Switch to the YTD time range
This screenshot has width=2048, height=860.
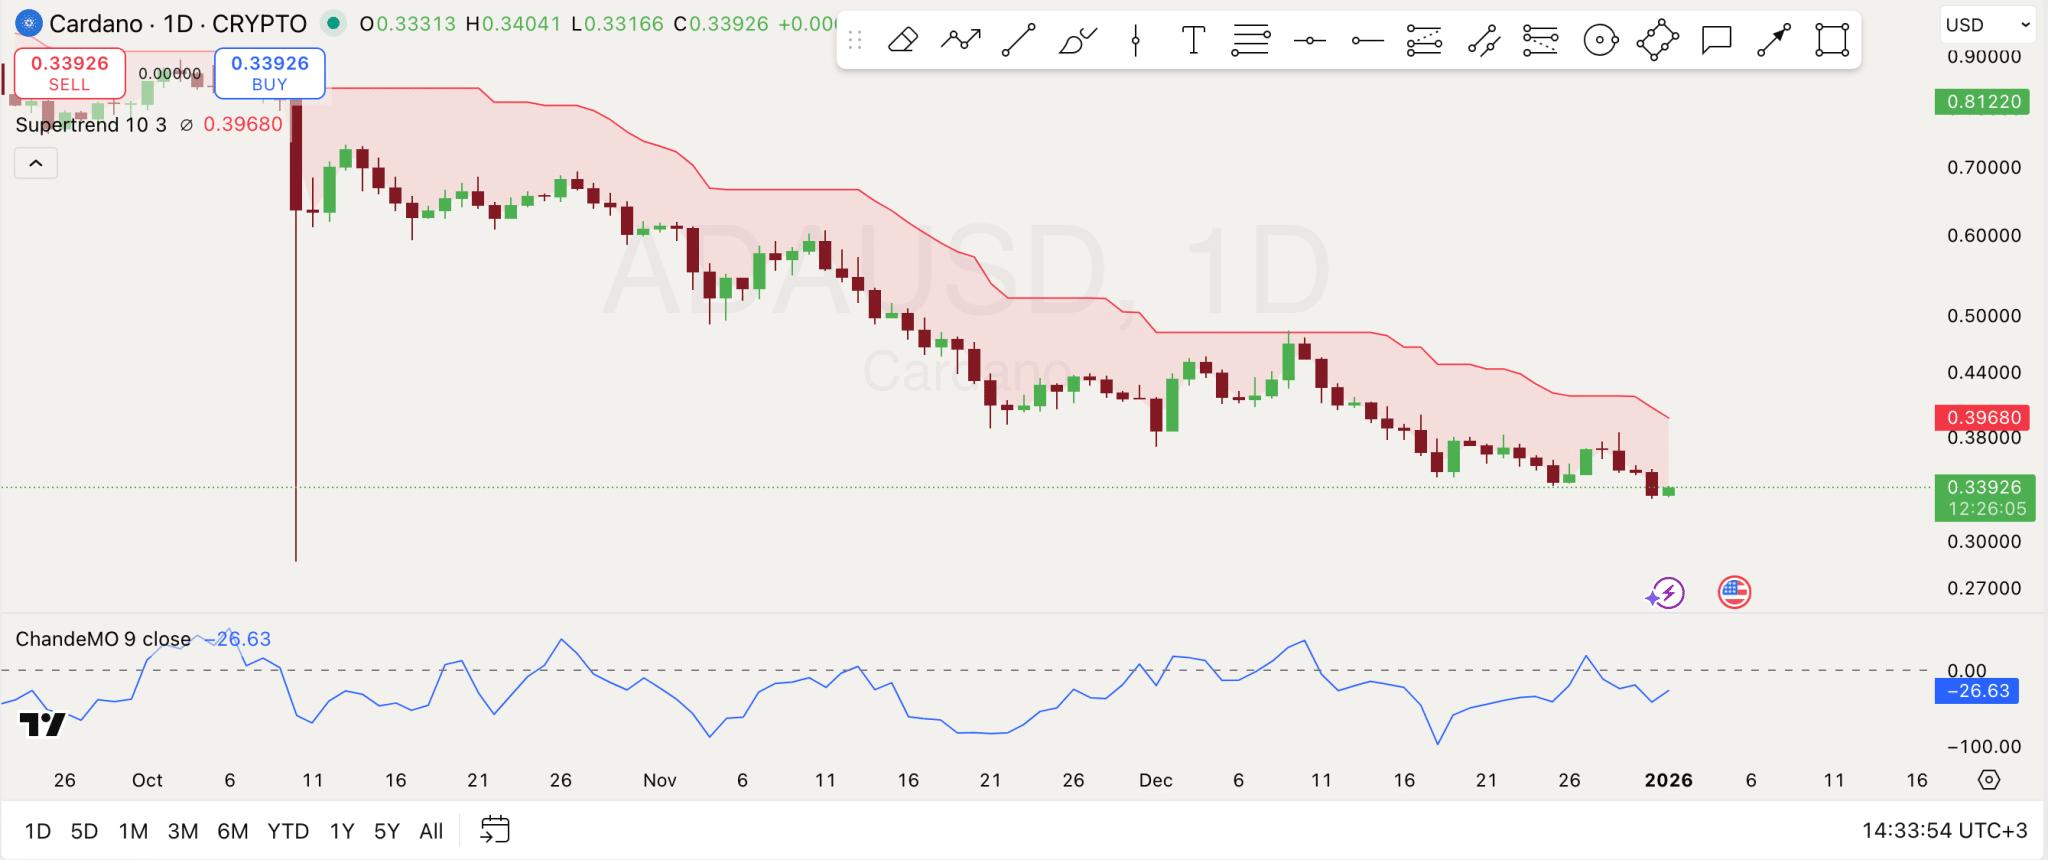coord(288,831)
